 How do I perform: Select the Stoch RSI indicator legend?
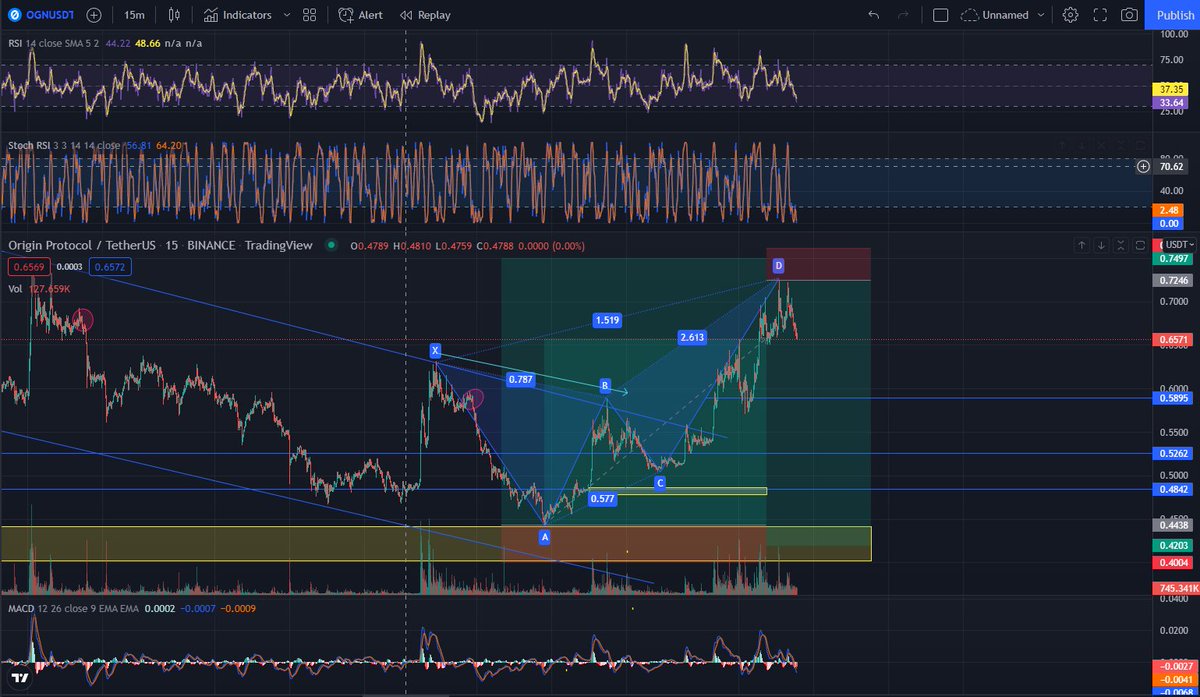pyautogui.click(x=63, y=145)
